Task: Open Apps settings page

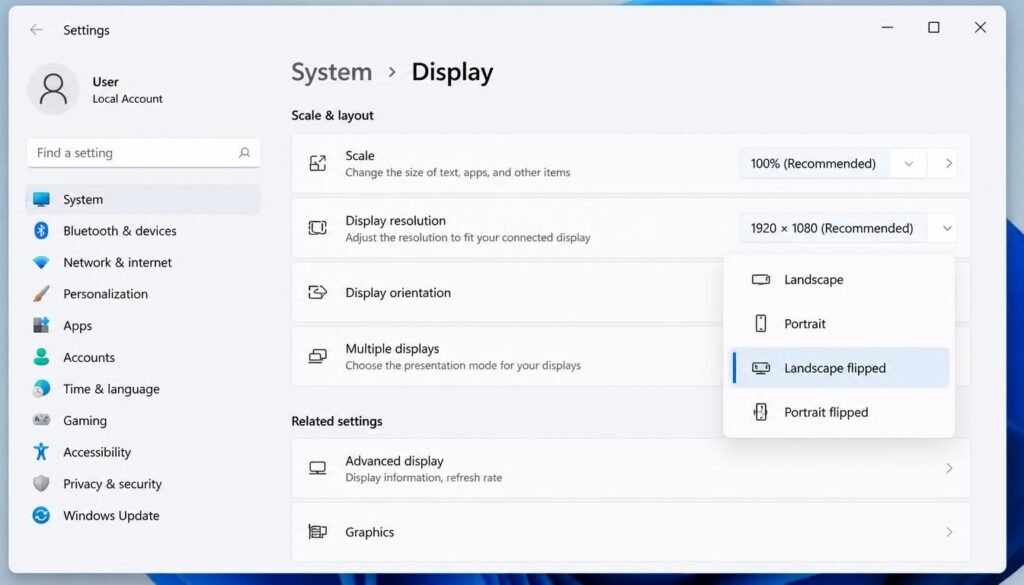Action: [x=143, y=325]
